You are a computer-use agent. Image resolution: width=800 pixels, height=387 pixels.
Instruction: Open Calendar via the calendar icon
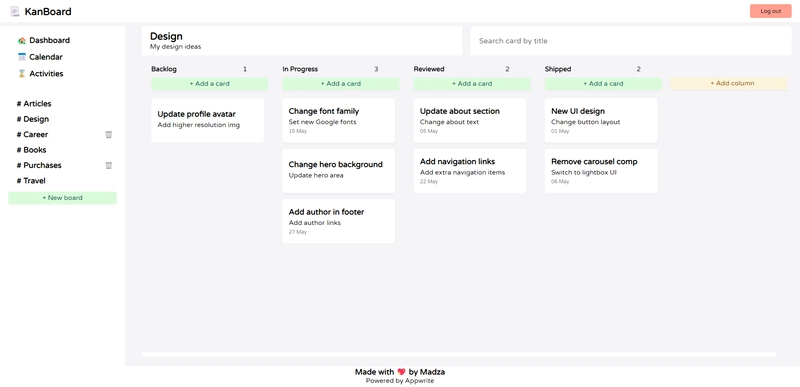click(x=21, y=57)
